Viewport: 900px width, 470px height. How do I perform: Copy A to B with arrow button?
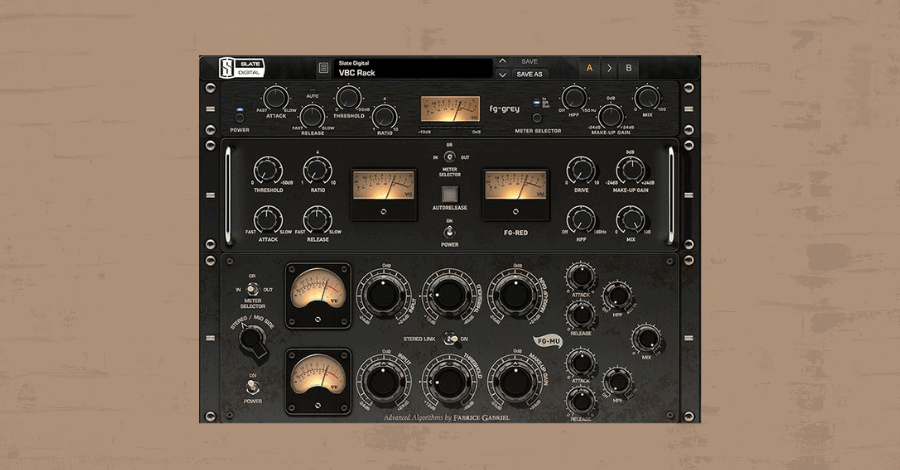coord(609,68)
